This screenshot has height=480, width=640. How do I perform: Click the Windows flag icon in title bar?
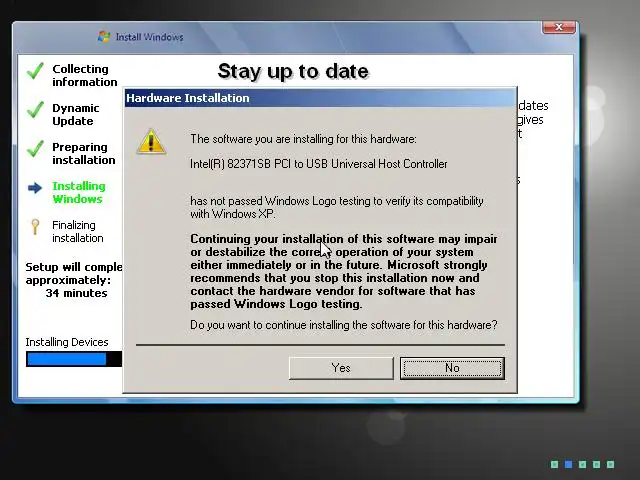pos(104,37)
